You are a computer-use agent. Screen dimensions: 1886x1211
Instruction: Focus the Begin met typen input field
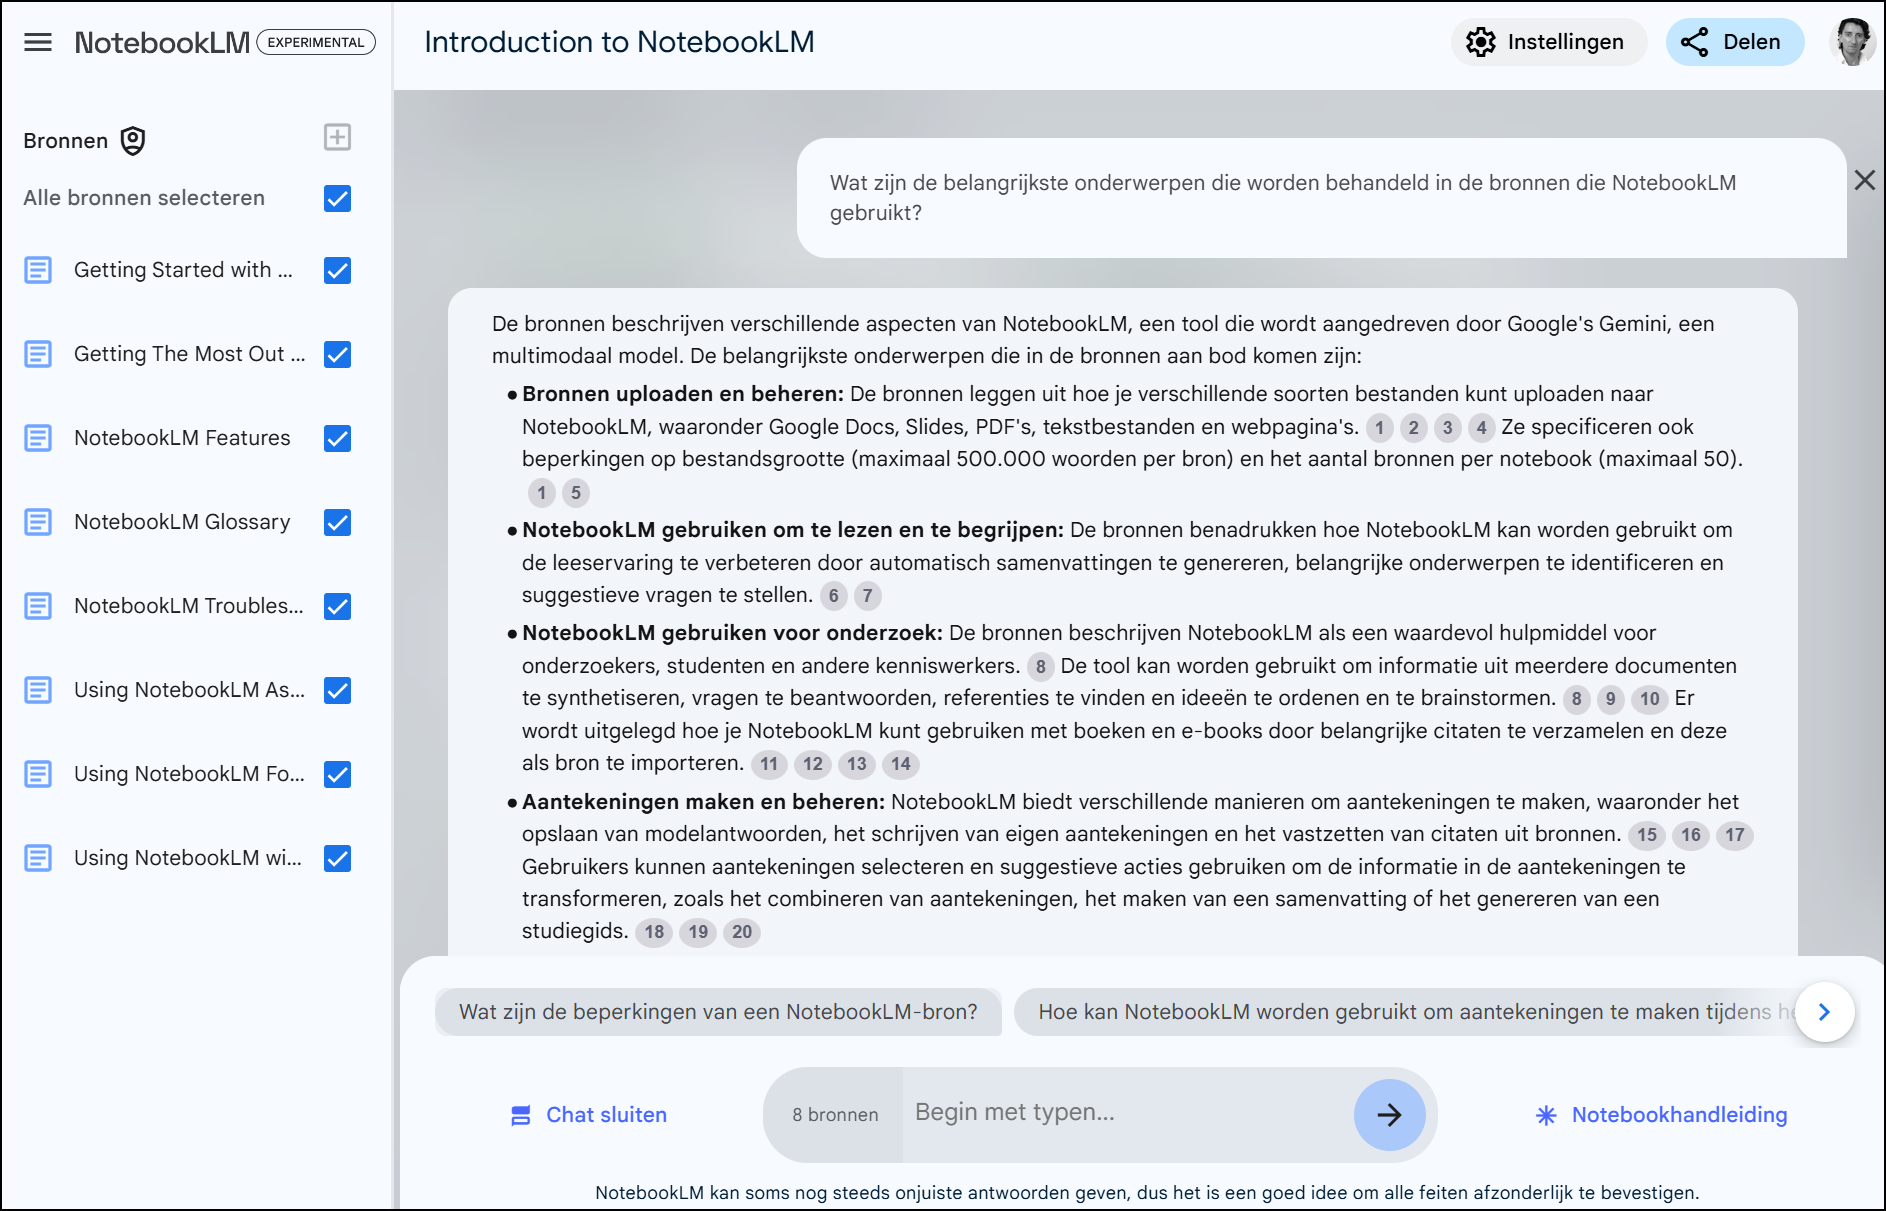point(1128,1113)
